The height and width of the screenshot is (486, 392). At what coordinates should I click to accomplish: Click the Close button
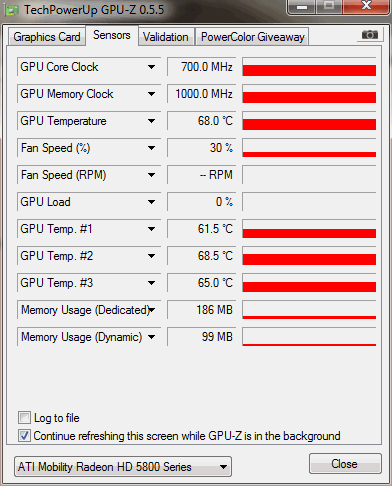pyautogui.click(x=345, y=464)
